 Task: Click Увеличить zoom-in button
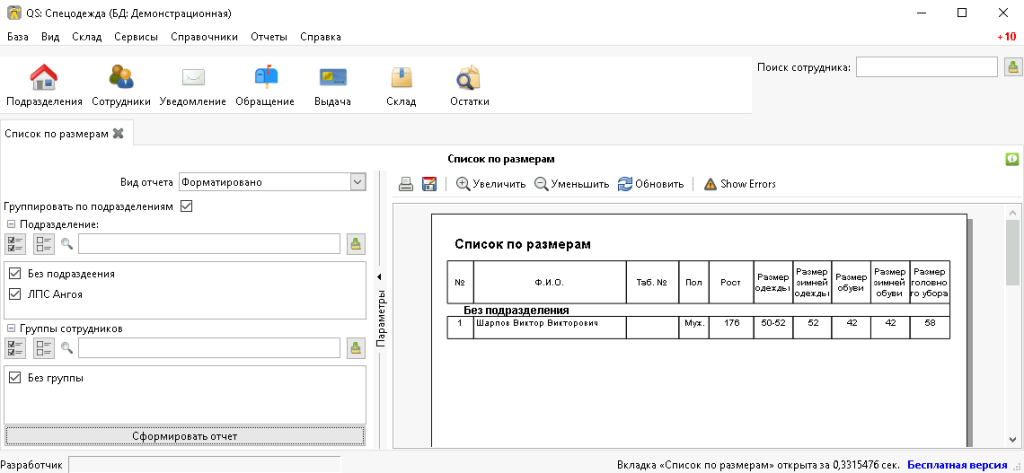click(x=491, y=184)
